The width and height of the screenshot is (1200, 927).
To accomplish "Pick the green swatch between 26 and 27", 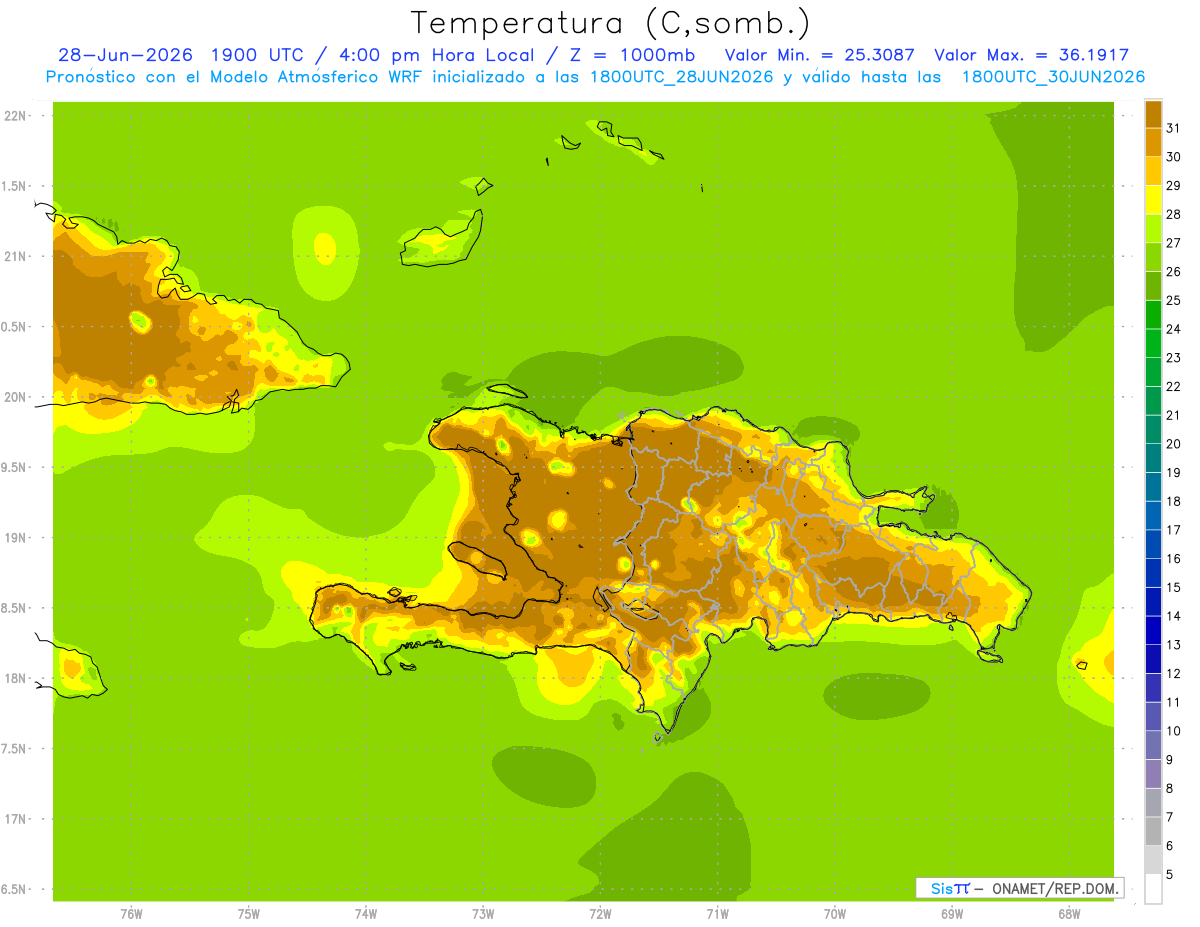I will 1153,258.
